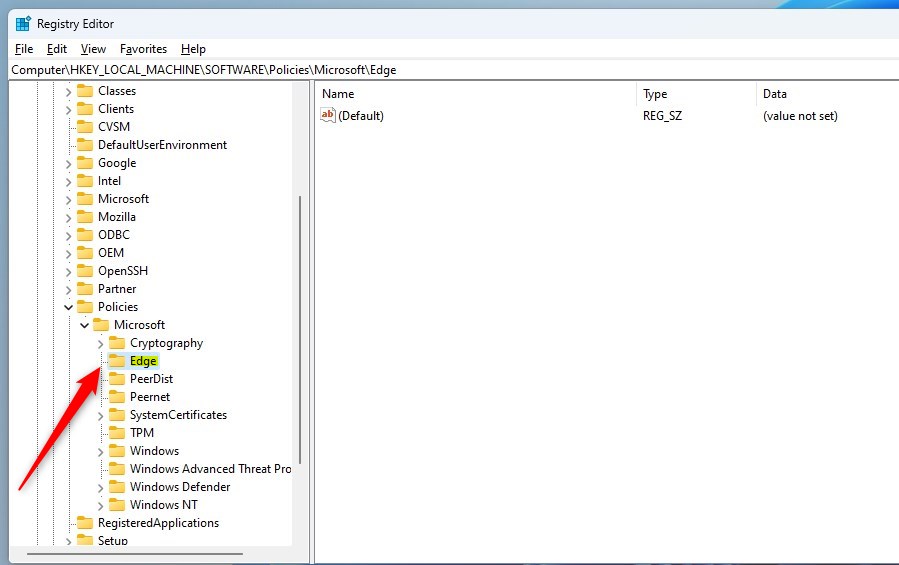Click the OpenSSH folder icon
Viewport: 899px width, 565px height.
(x=85, y=271)
